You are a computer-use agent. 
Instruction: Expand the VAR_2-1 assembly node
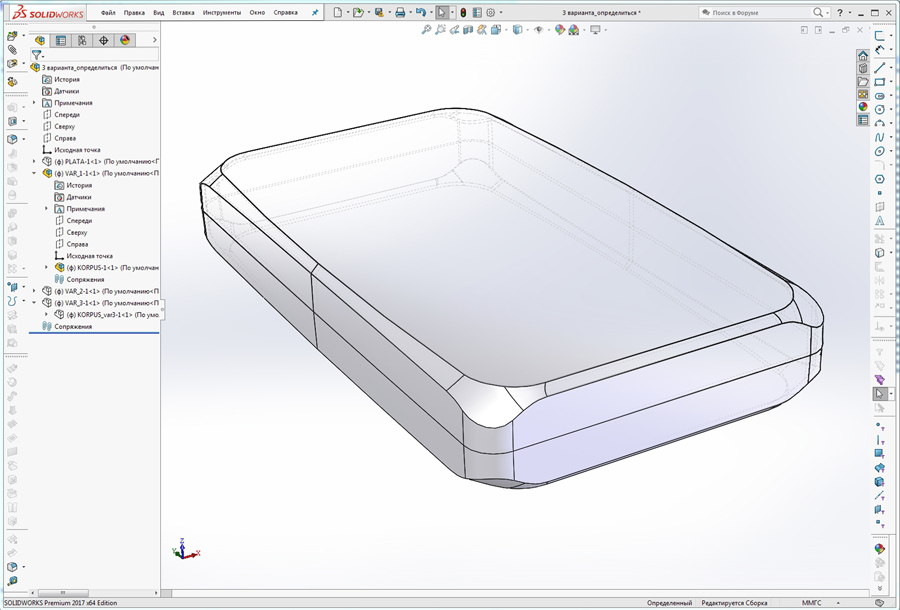35,291
